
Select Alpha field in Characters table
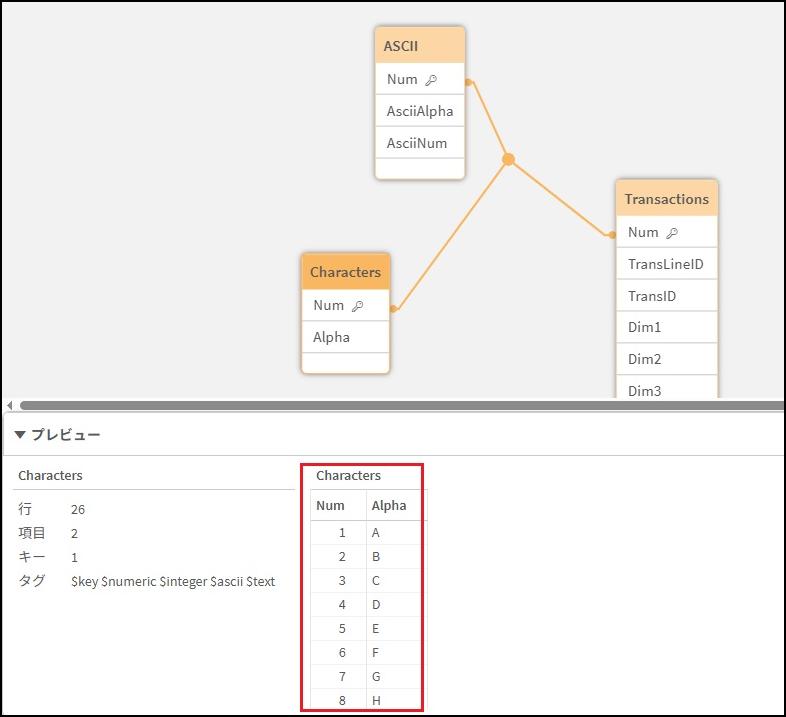332,337
